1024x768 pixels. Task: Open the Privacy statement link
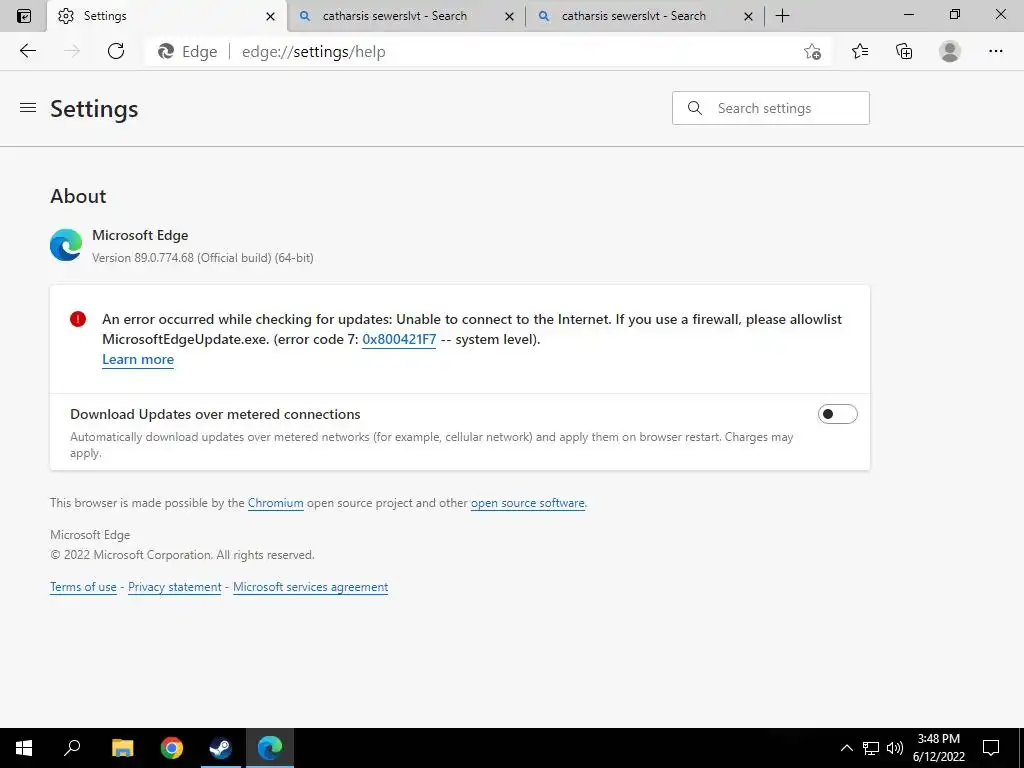[174, 587]
